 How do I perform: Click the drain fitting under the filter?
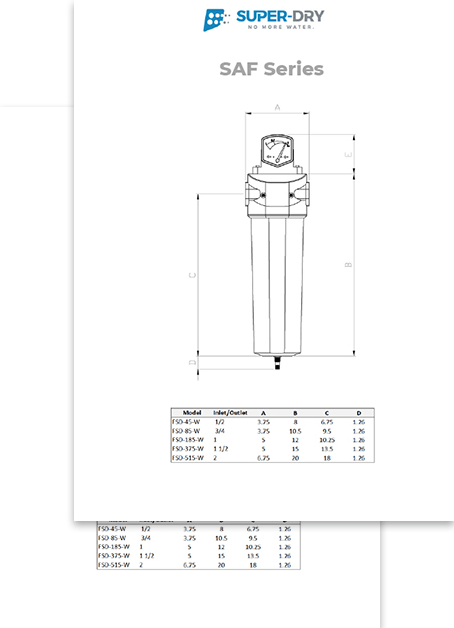[x=277, y=363]
